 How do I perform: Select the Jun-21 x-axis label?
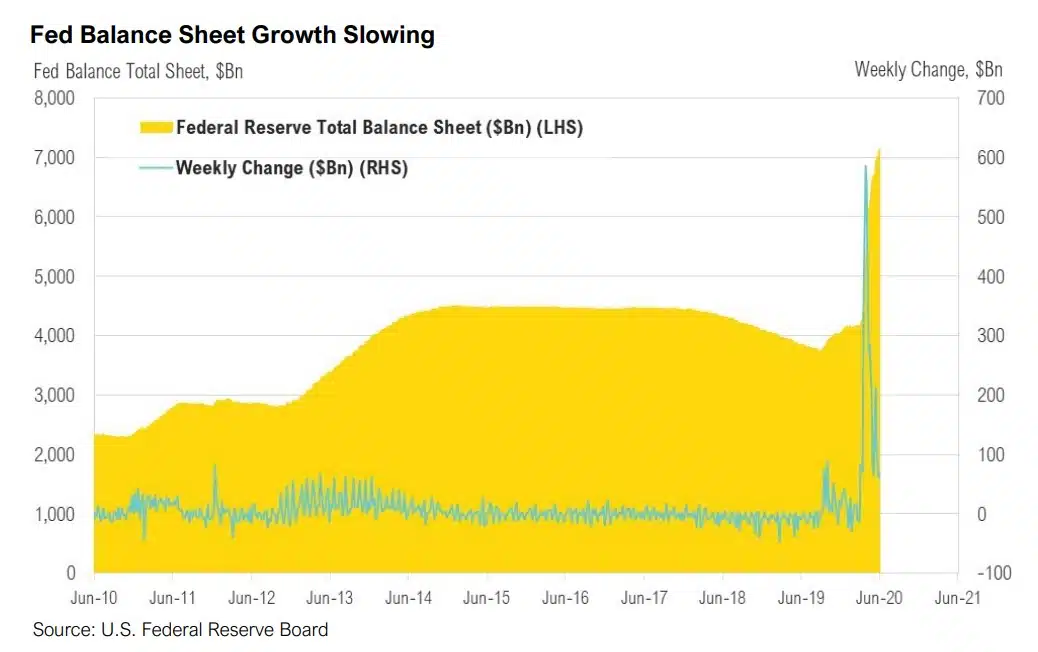pyautogui.click(x=957, y=598)
